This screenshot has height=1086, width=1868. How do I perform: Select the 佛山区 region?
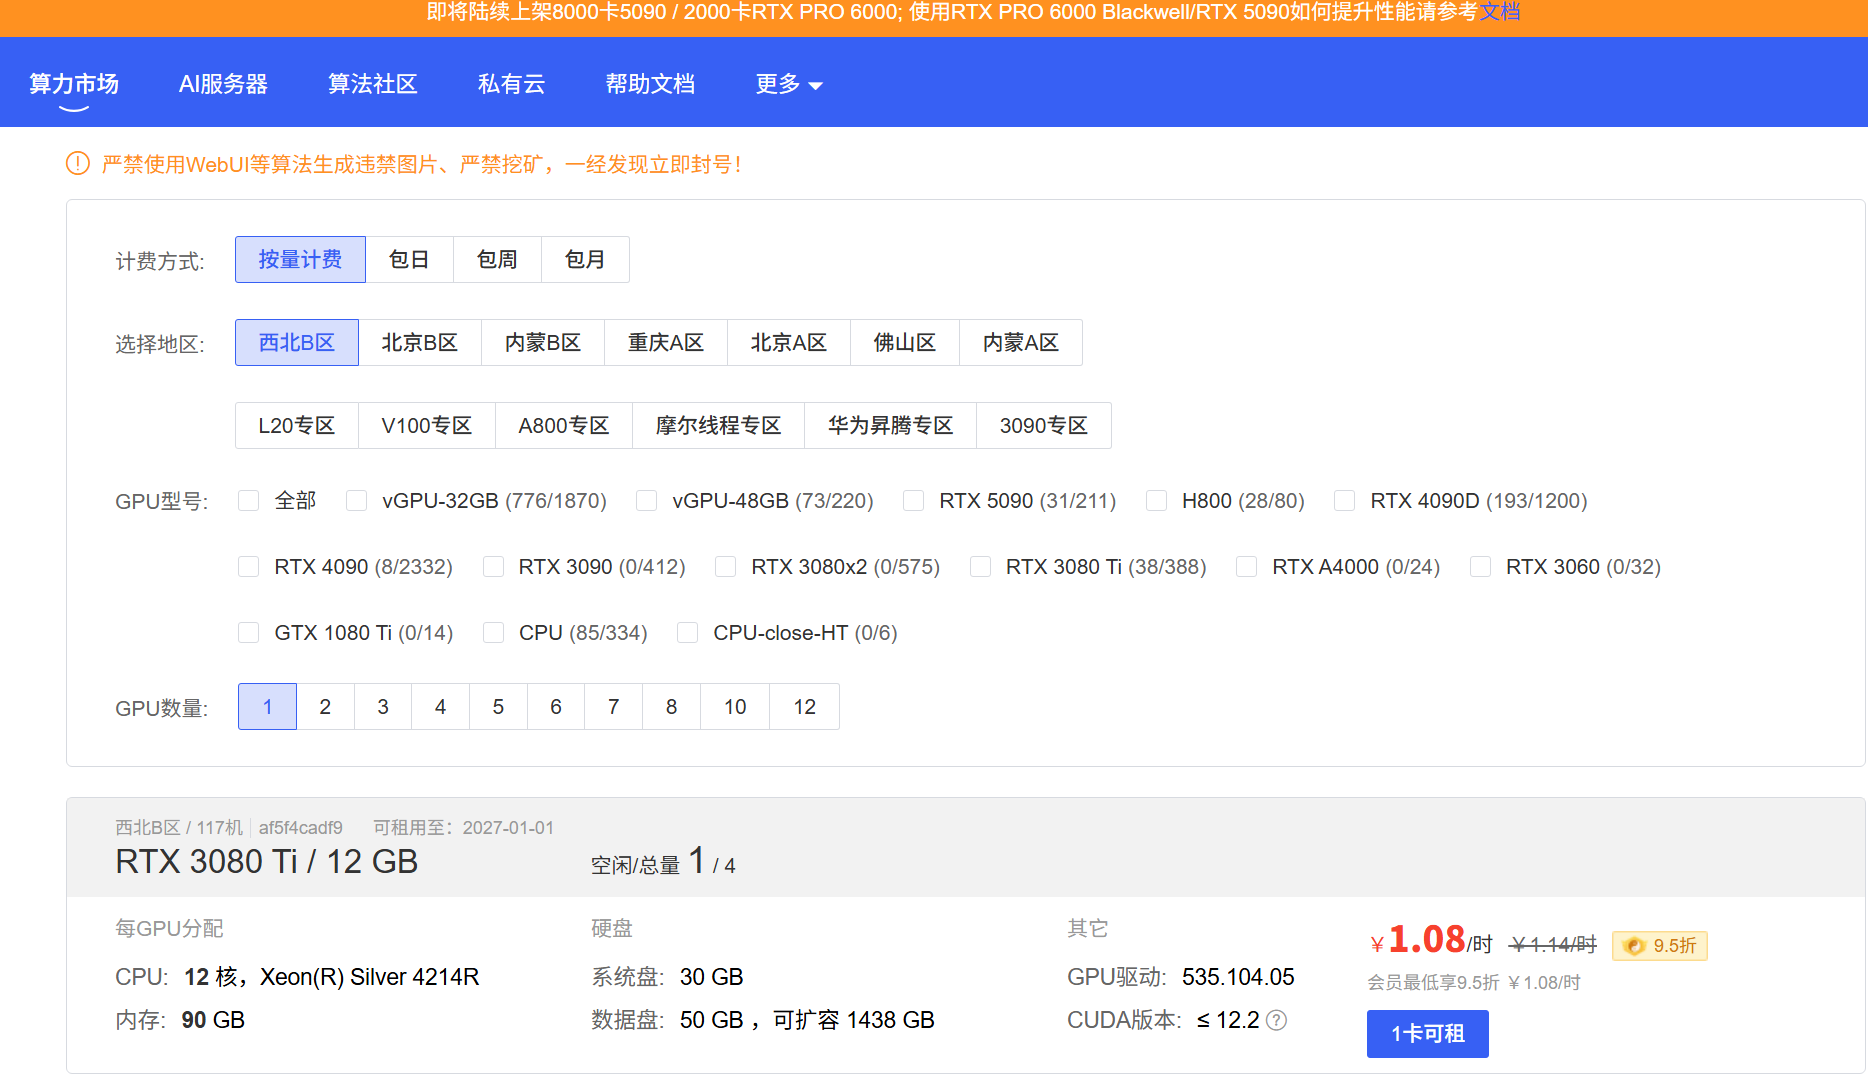(x=905, y=343)
